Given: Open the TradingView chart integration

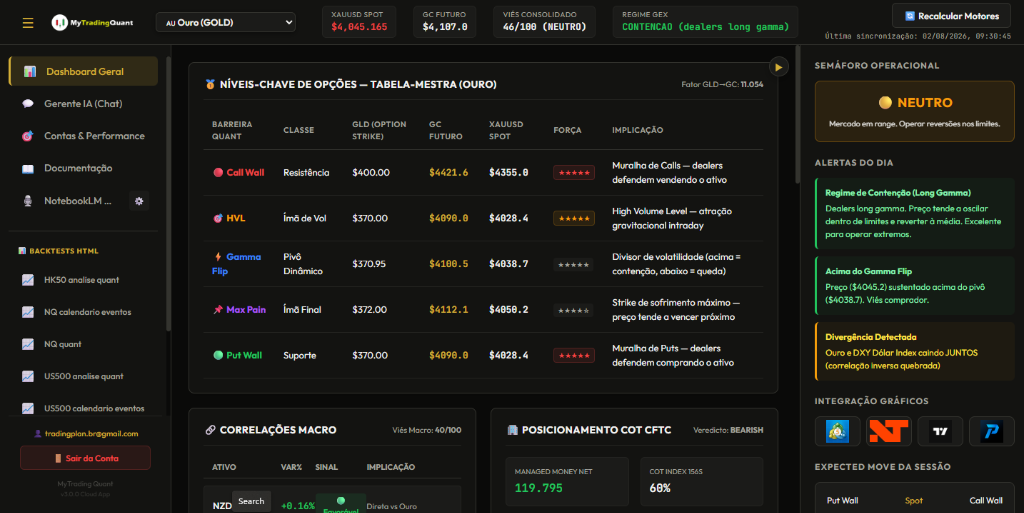Looking at the screenshot, I should pyautogui.click(x=940, y=431).
